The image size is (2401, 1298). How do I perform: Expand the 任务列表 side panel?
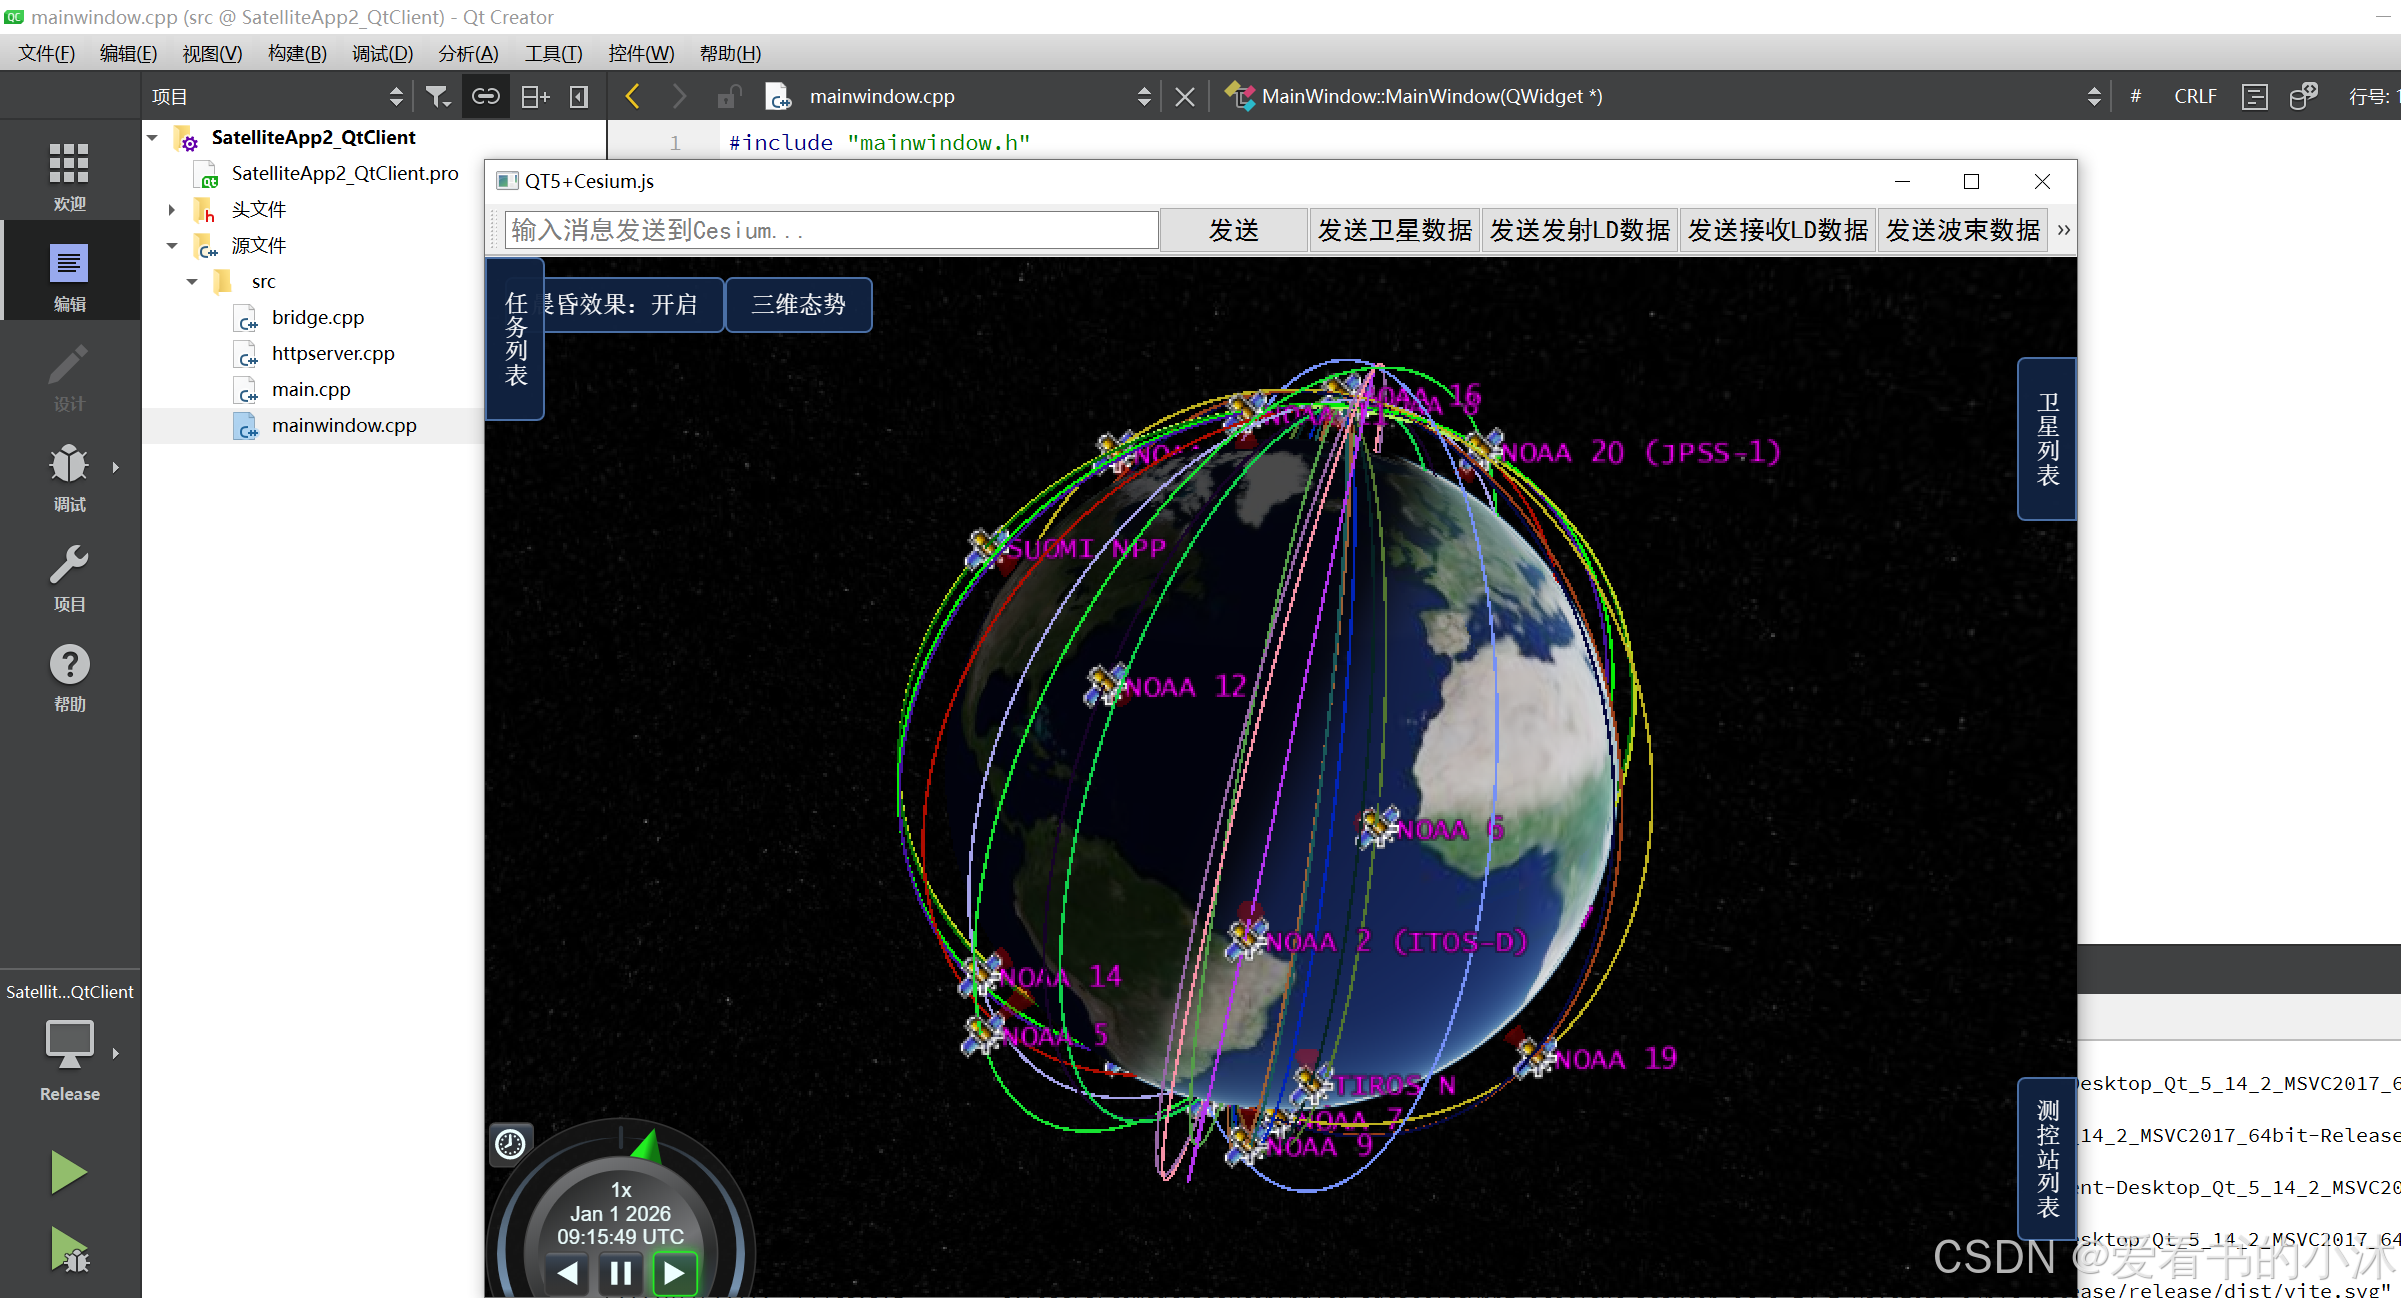point(516,339)
